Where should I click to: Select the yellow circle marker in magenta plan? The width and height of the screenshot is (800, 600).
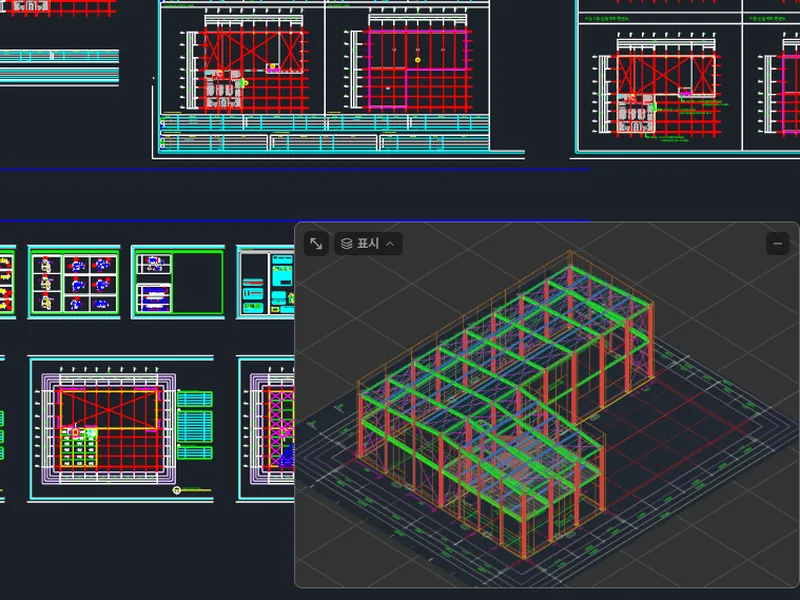[418, 60]
